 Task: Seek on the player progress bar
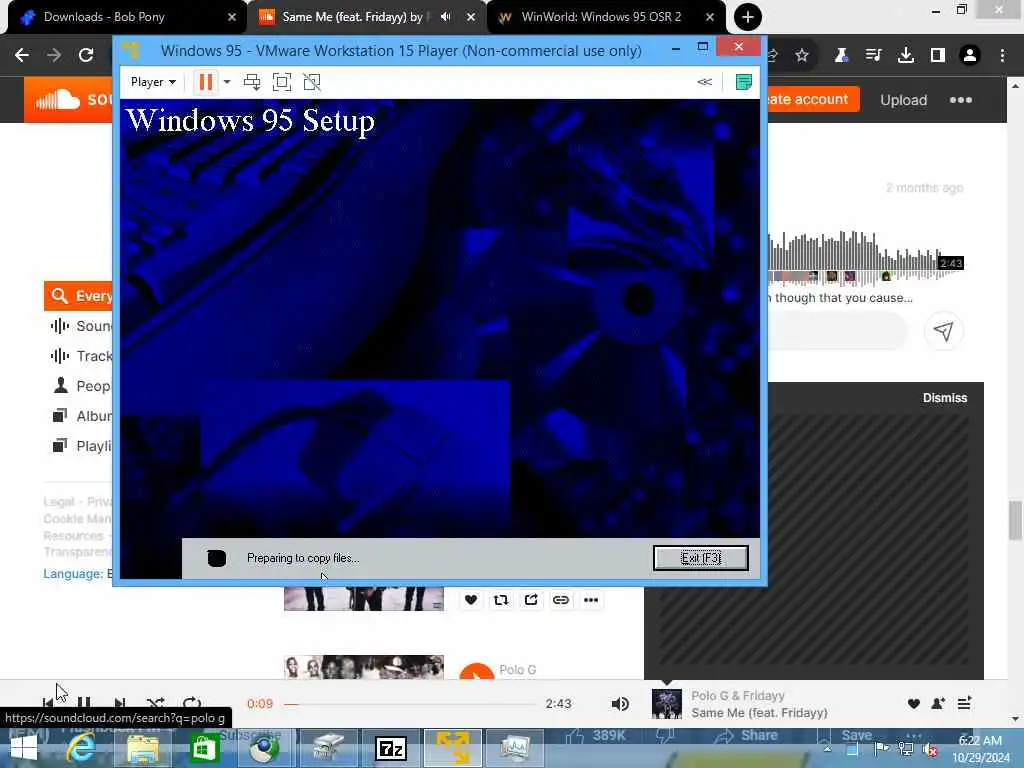410,704
